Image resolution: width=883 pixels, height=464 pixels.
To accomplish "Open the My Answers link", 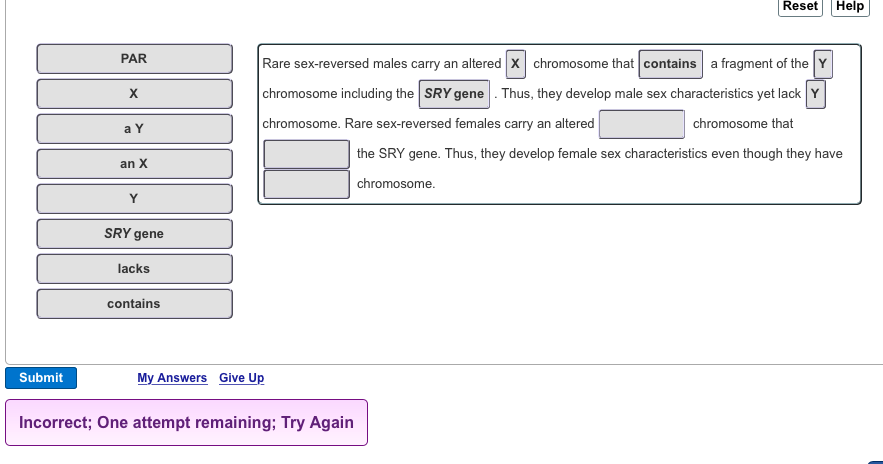I will (x=172, y=378).
